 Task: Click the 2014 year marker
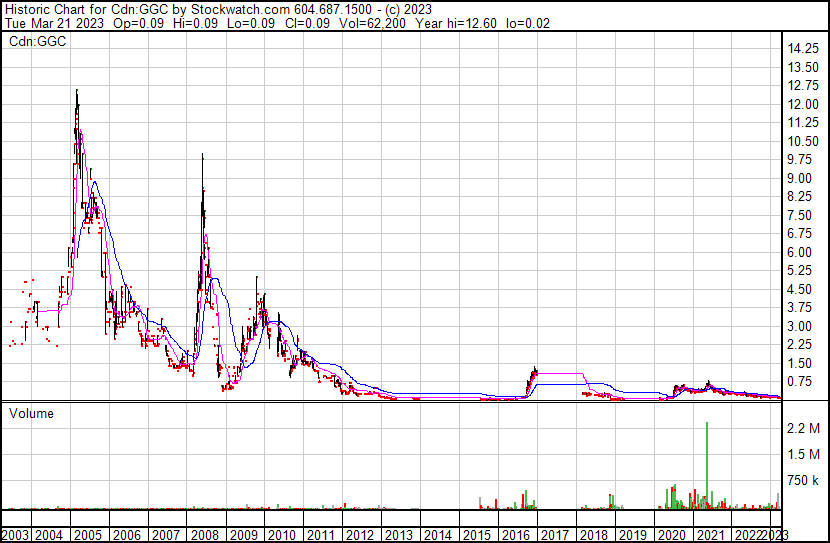[x=440, y=534]
